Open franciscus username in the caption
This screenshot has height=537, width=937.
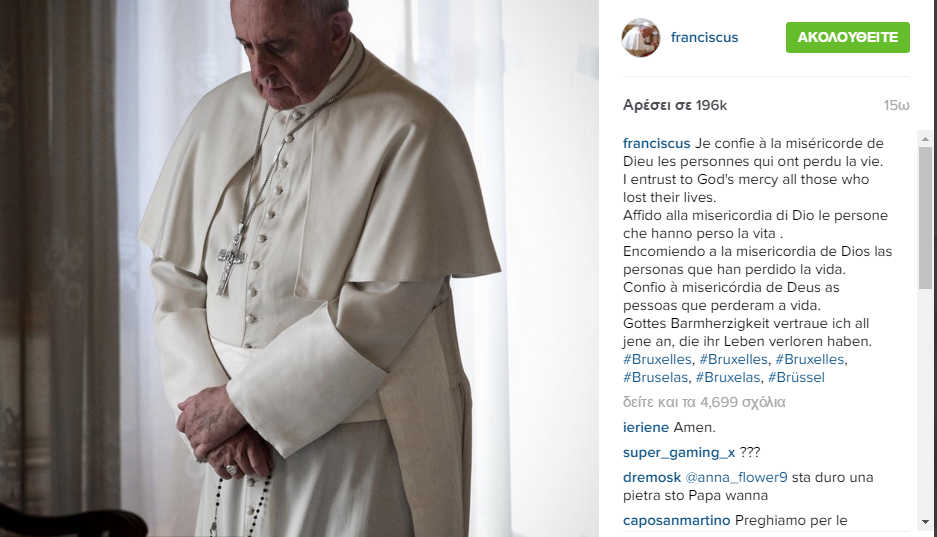[656, 144]
